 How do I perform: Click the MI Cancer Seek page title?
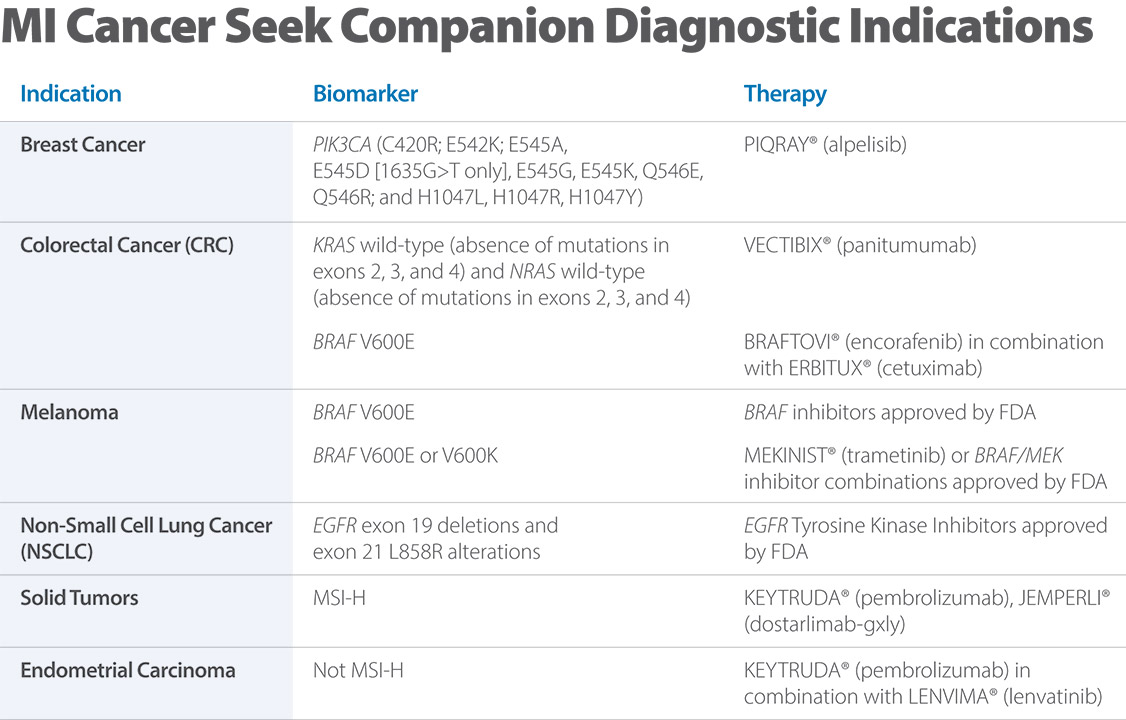[x=547, y=29]
